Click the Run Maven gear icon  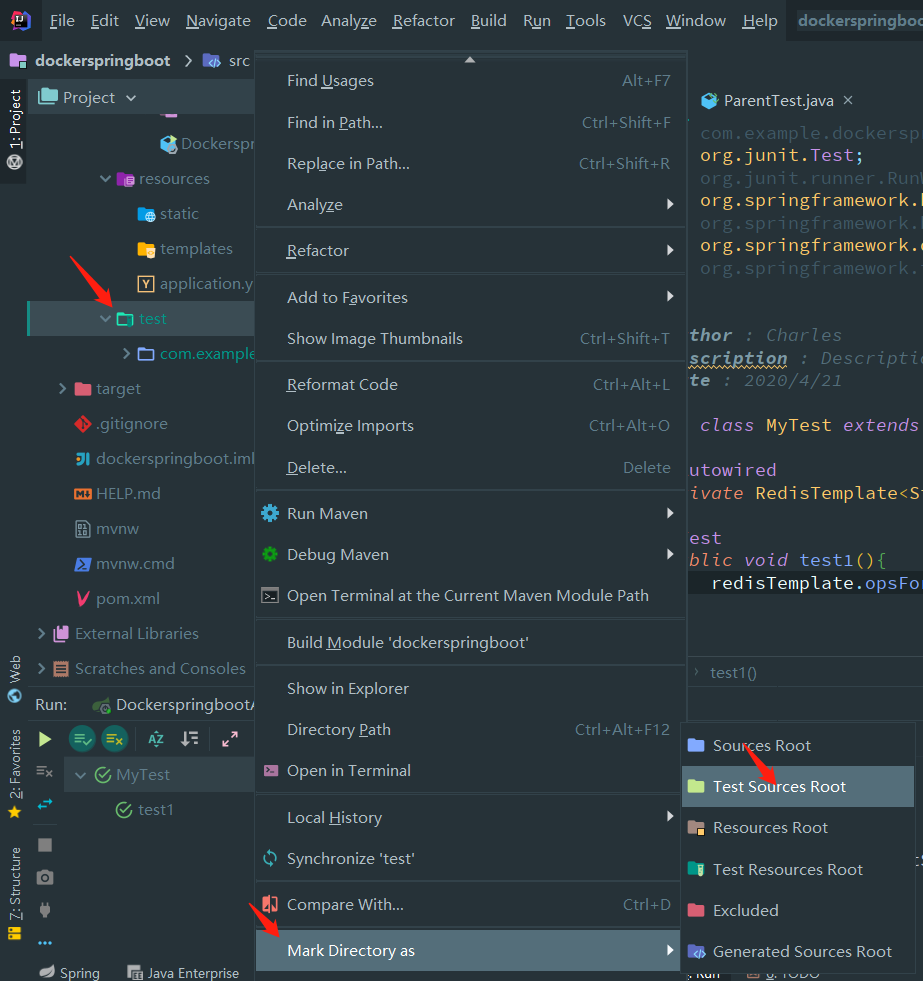[x=270, y=514]
